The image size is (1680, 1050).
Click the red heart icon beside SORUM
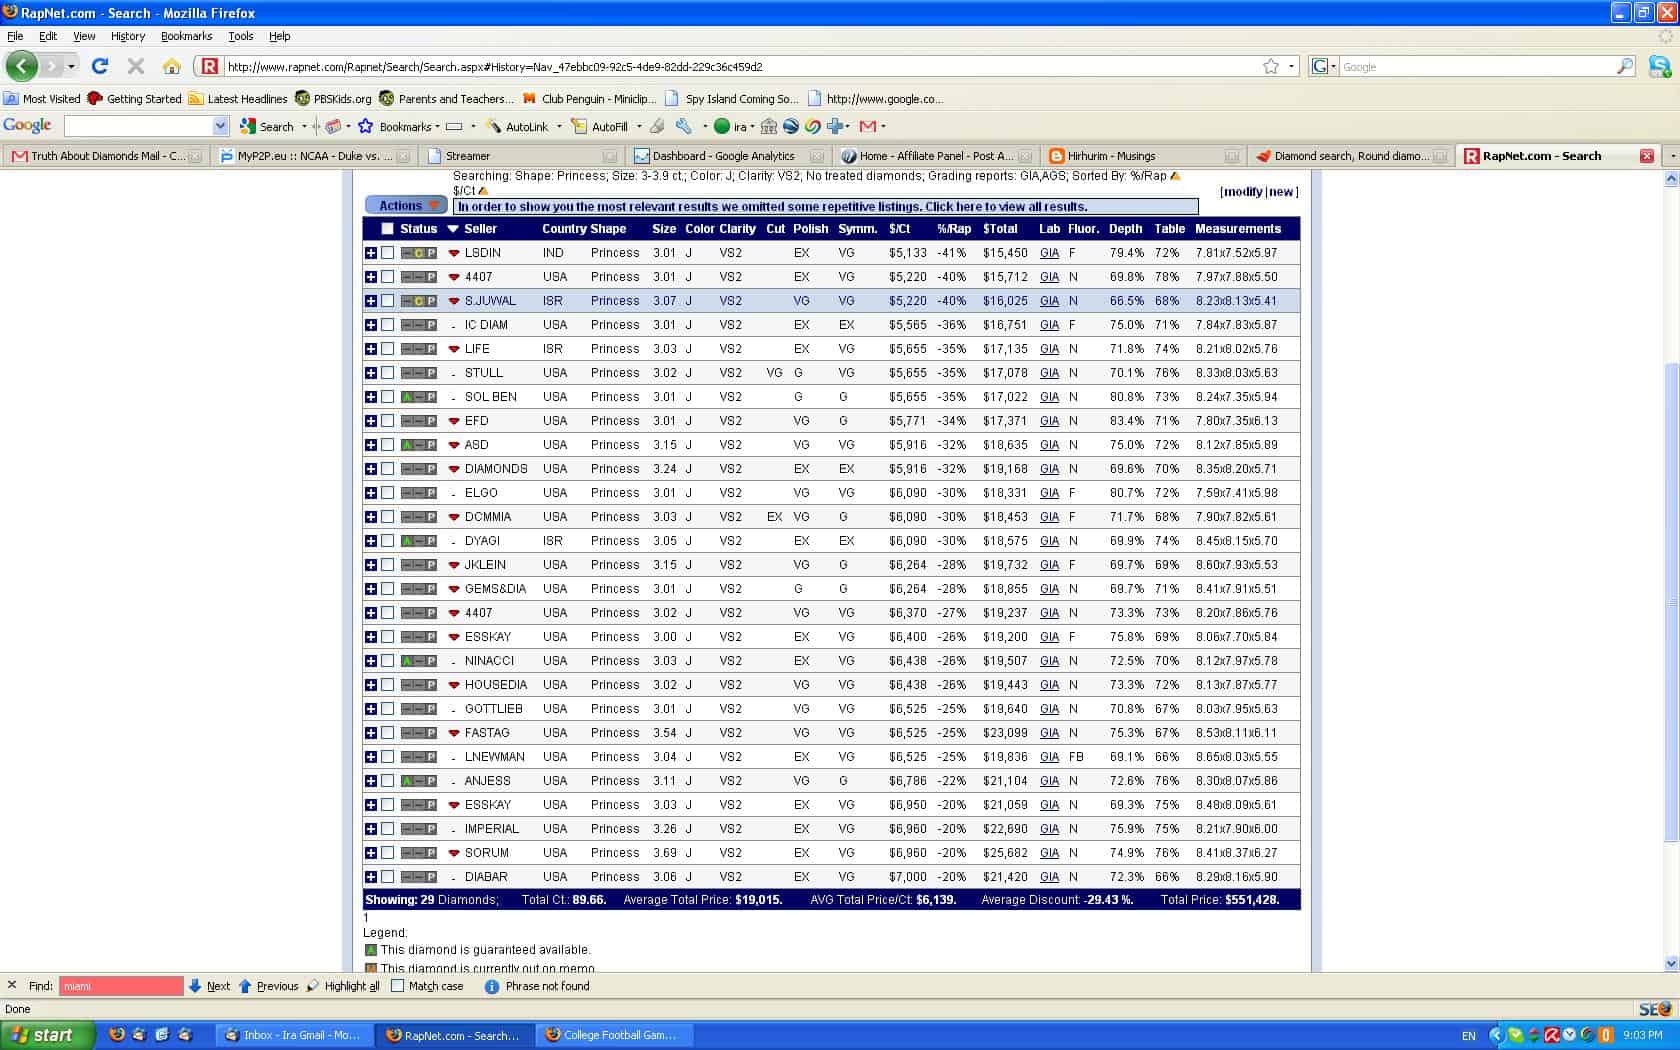[454, 853]
